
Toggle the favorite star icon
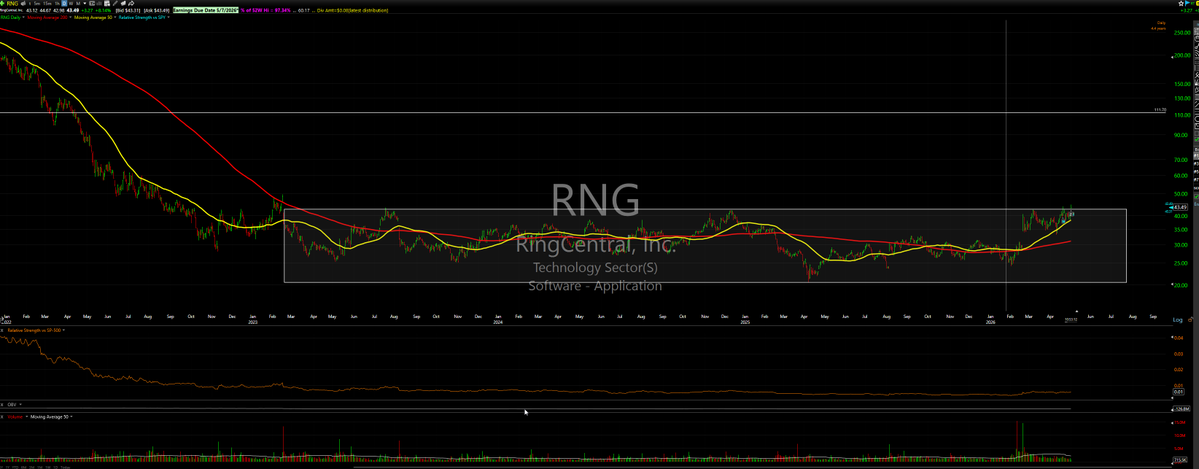[1181, 3]
